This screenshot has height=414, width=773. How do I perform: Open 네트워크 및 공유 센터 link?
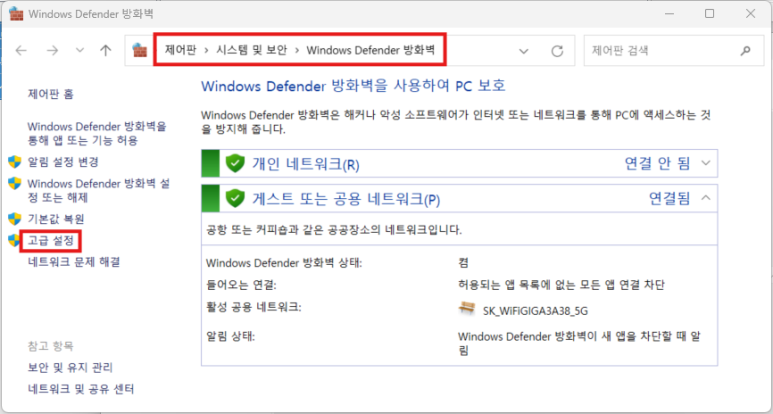click(80, 389)
